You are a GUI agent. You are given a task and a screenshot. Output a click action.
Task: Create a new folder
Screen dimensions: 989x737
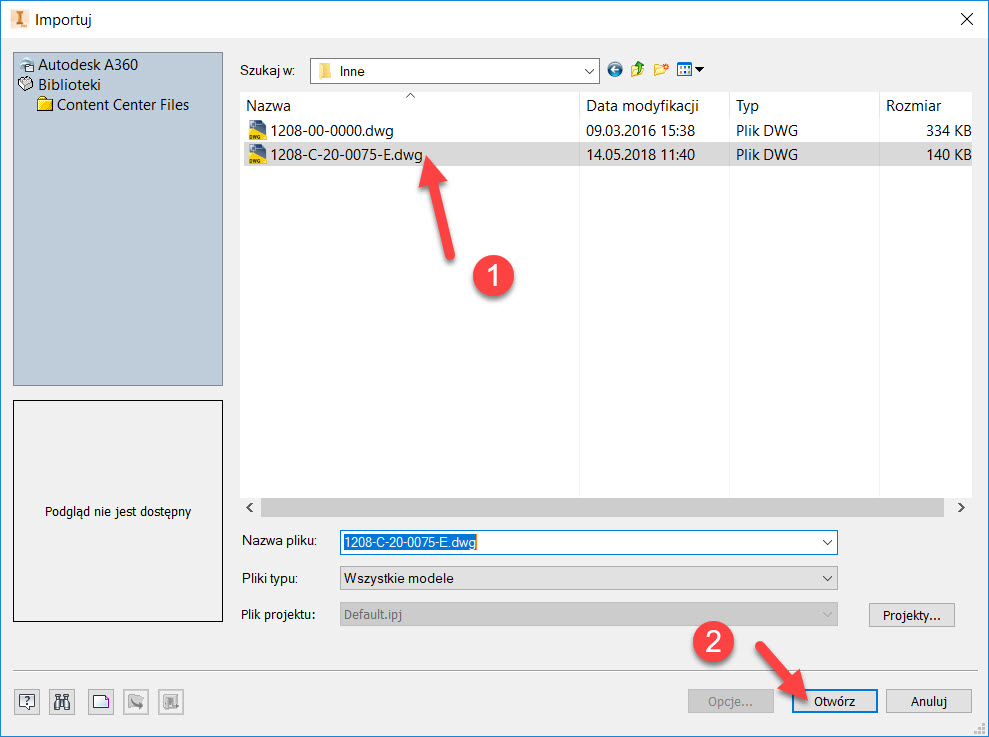click(660, 70)
